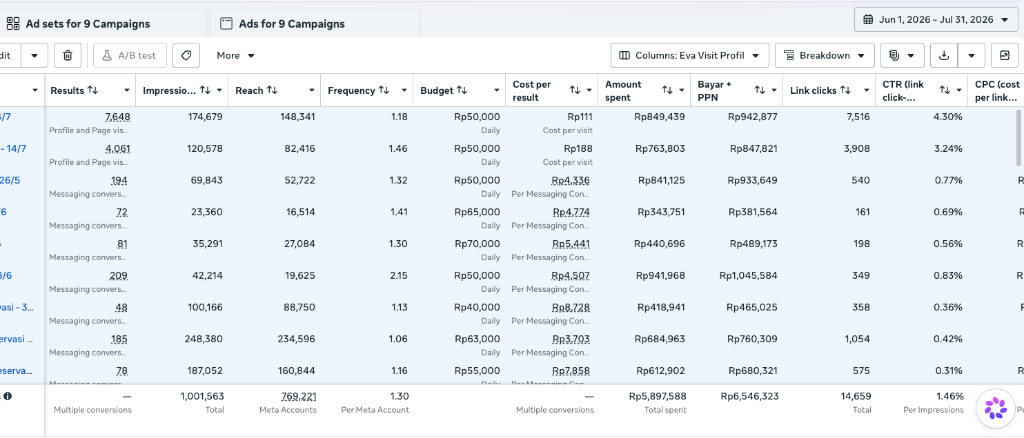The height and width of the screenshot is (438, 1024).
Task: Sort by Budget column
Action: 462,90
